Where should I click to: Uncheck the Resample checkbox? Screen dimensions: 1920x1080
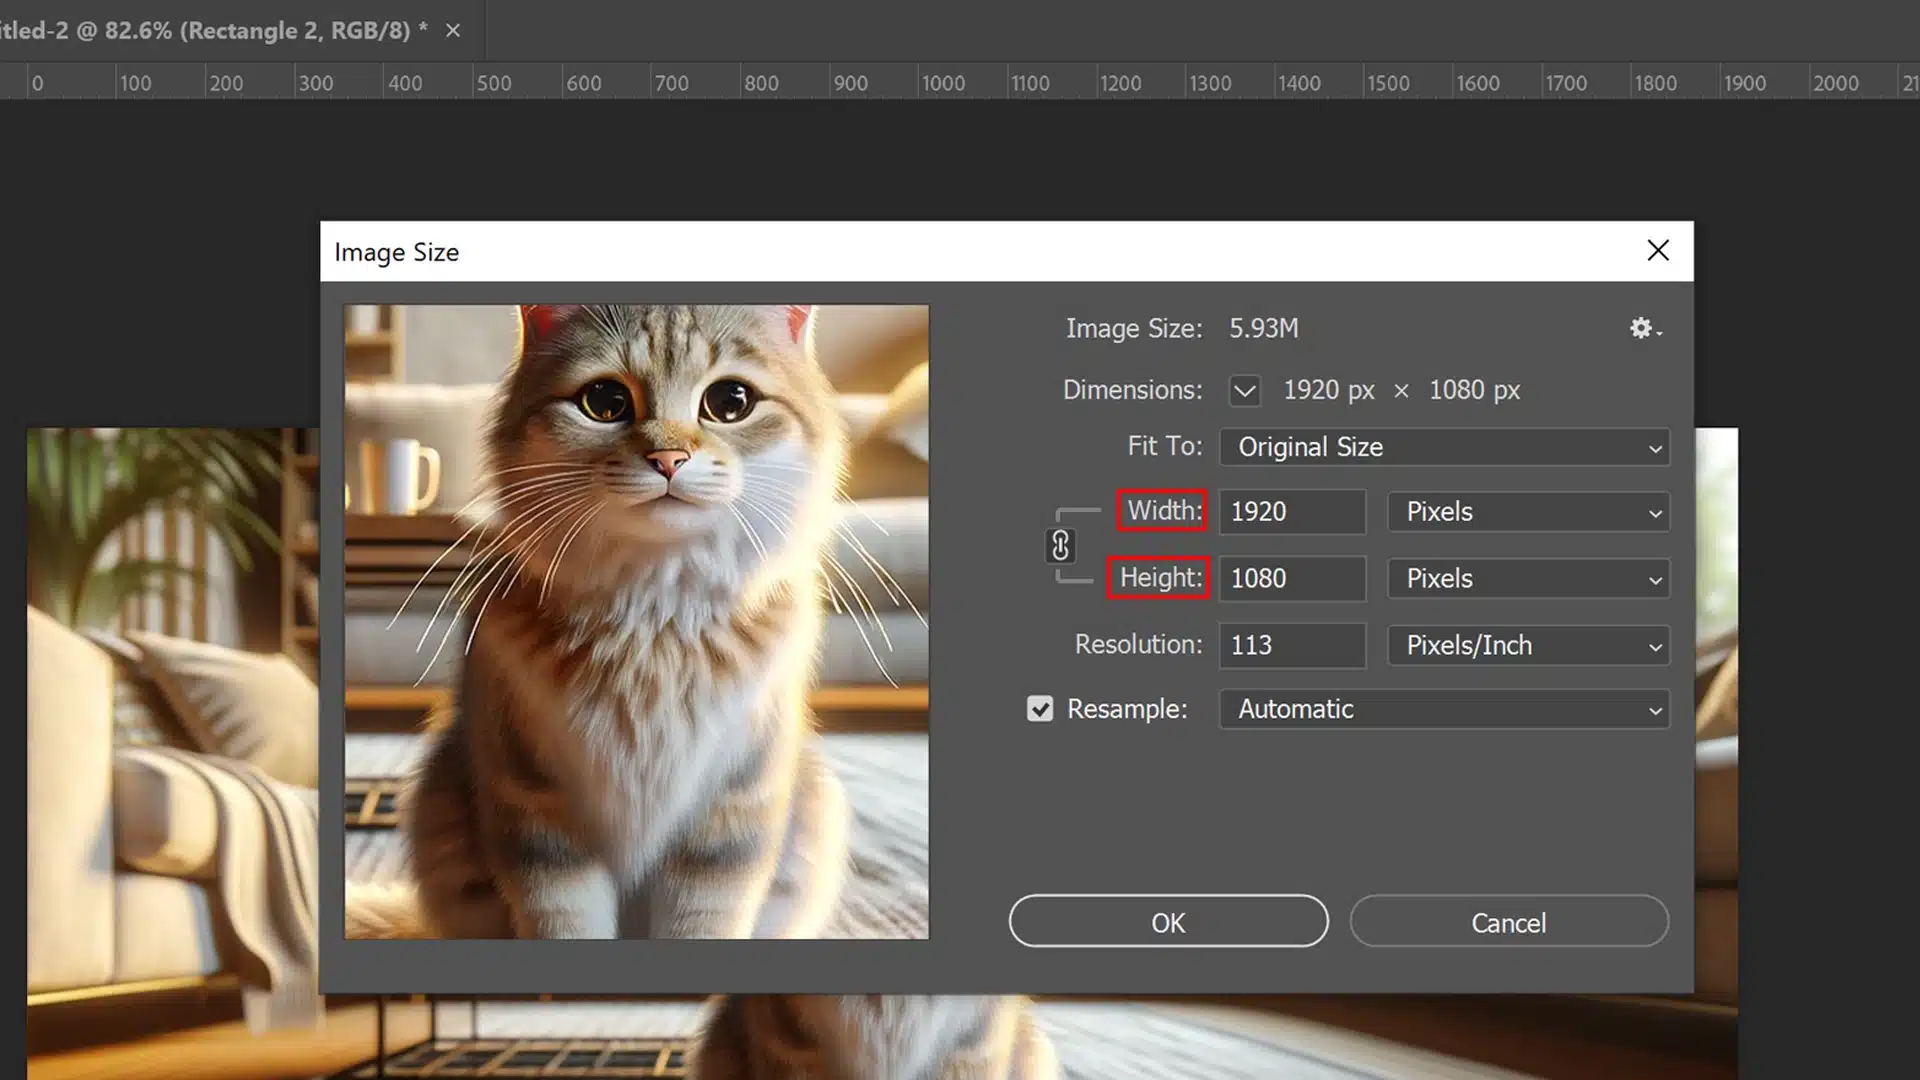(1040, 709)
